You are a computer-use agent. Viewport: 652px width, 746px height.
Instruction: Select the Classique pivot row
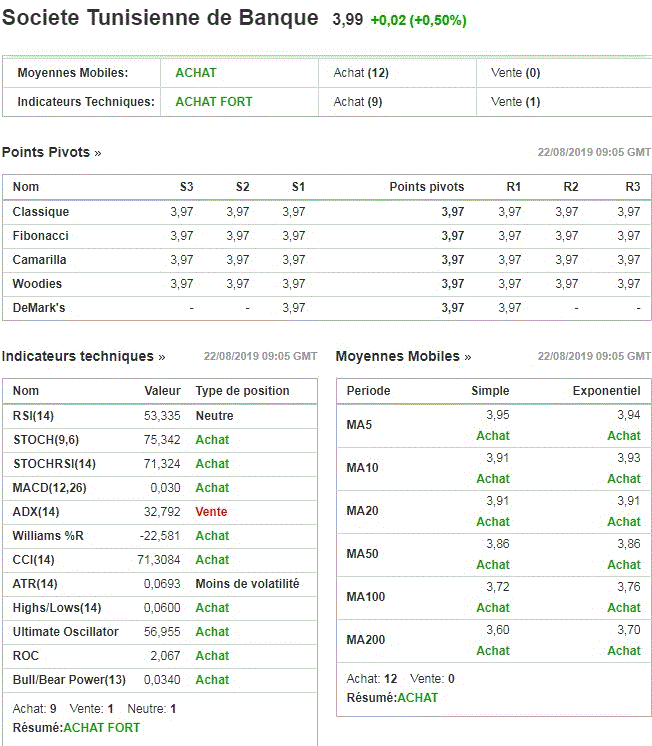coord(327,212)
